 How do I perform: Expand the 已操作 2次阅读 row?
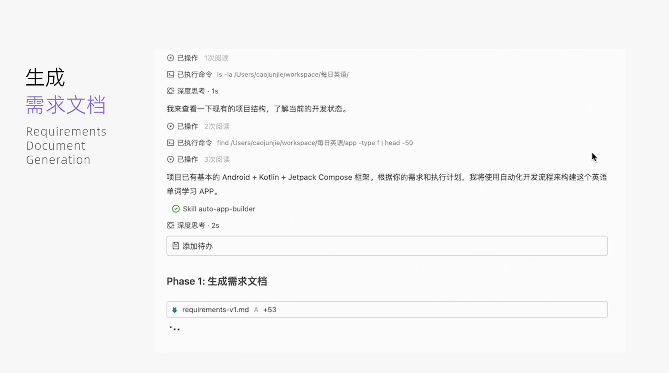tap(198, 126)
